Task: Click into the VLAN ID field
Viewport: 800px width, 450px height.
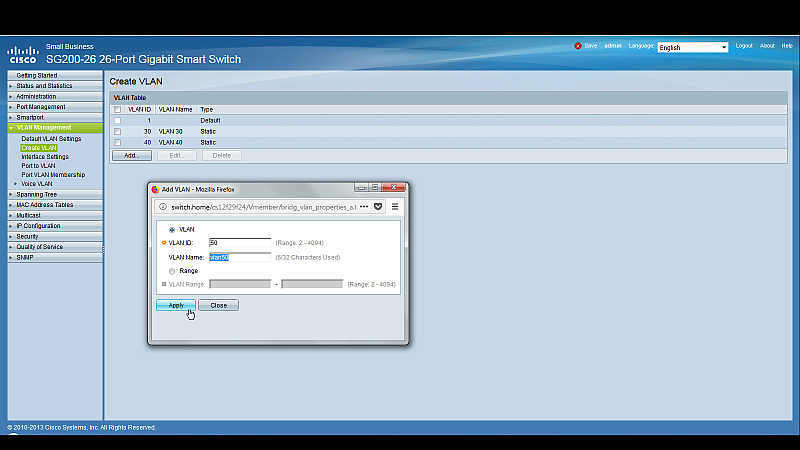Action: coord(240,243)
